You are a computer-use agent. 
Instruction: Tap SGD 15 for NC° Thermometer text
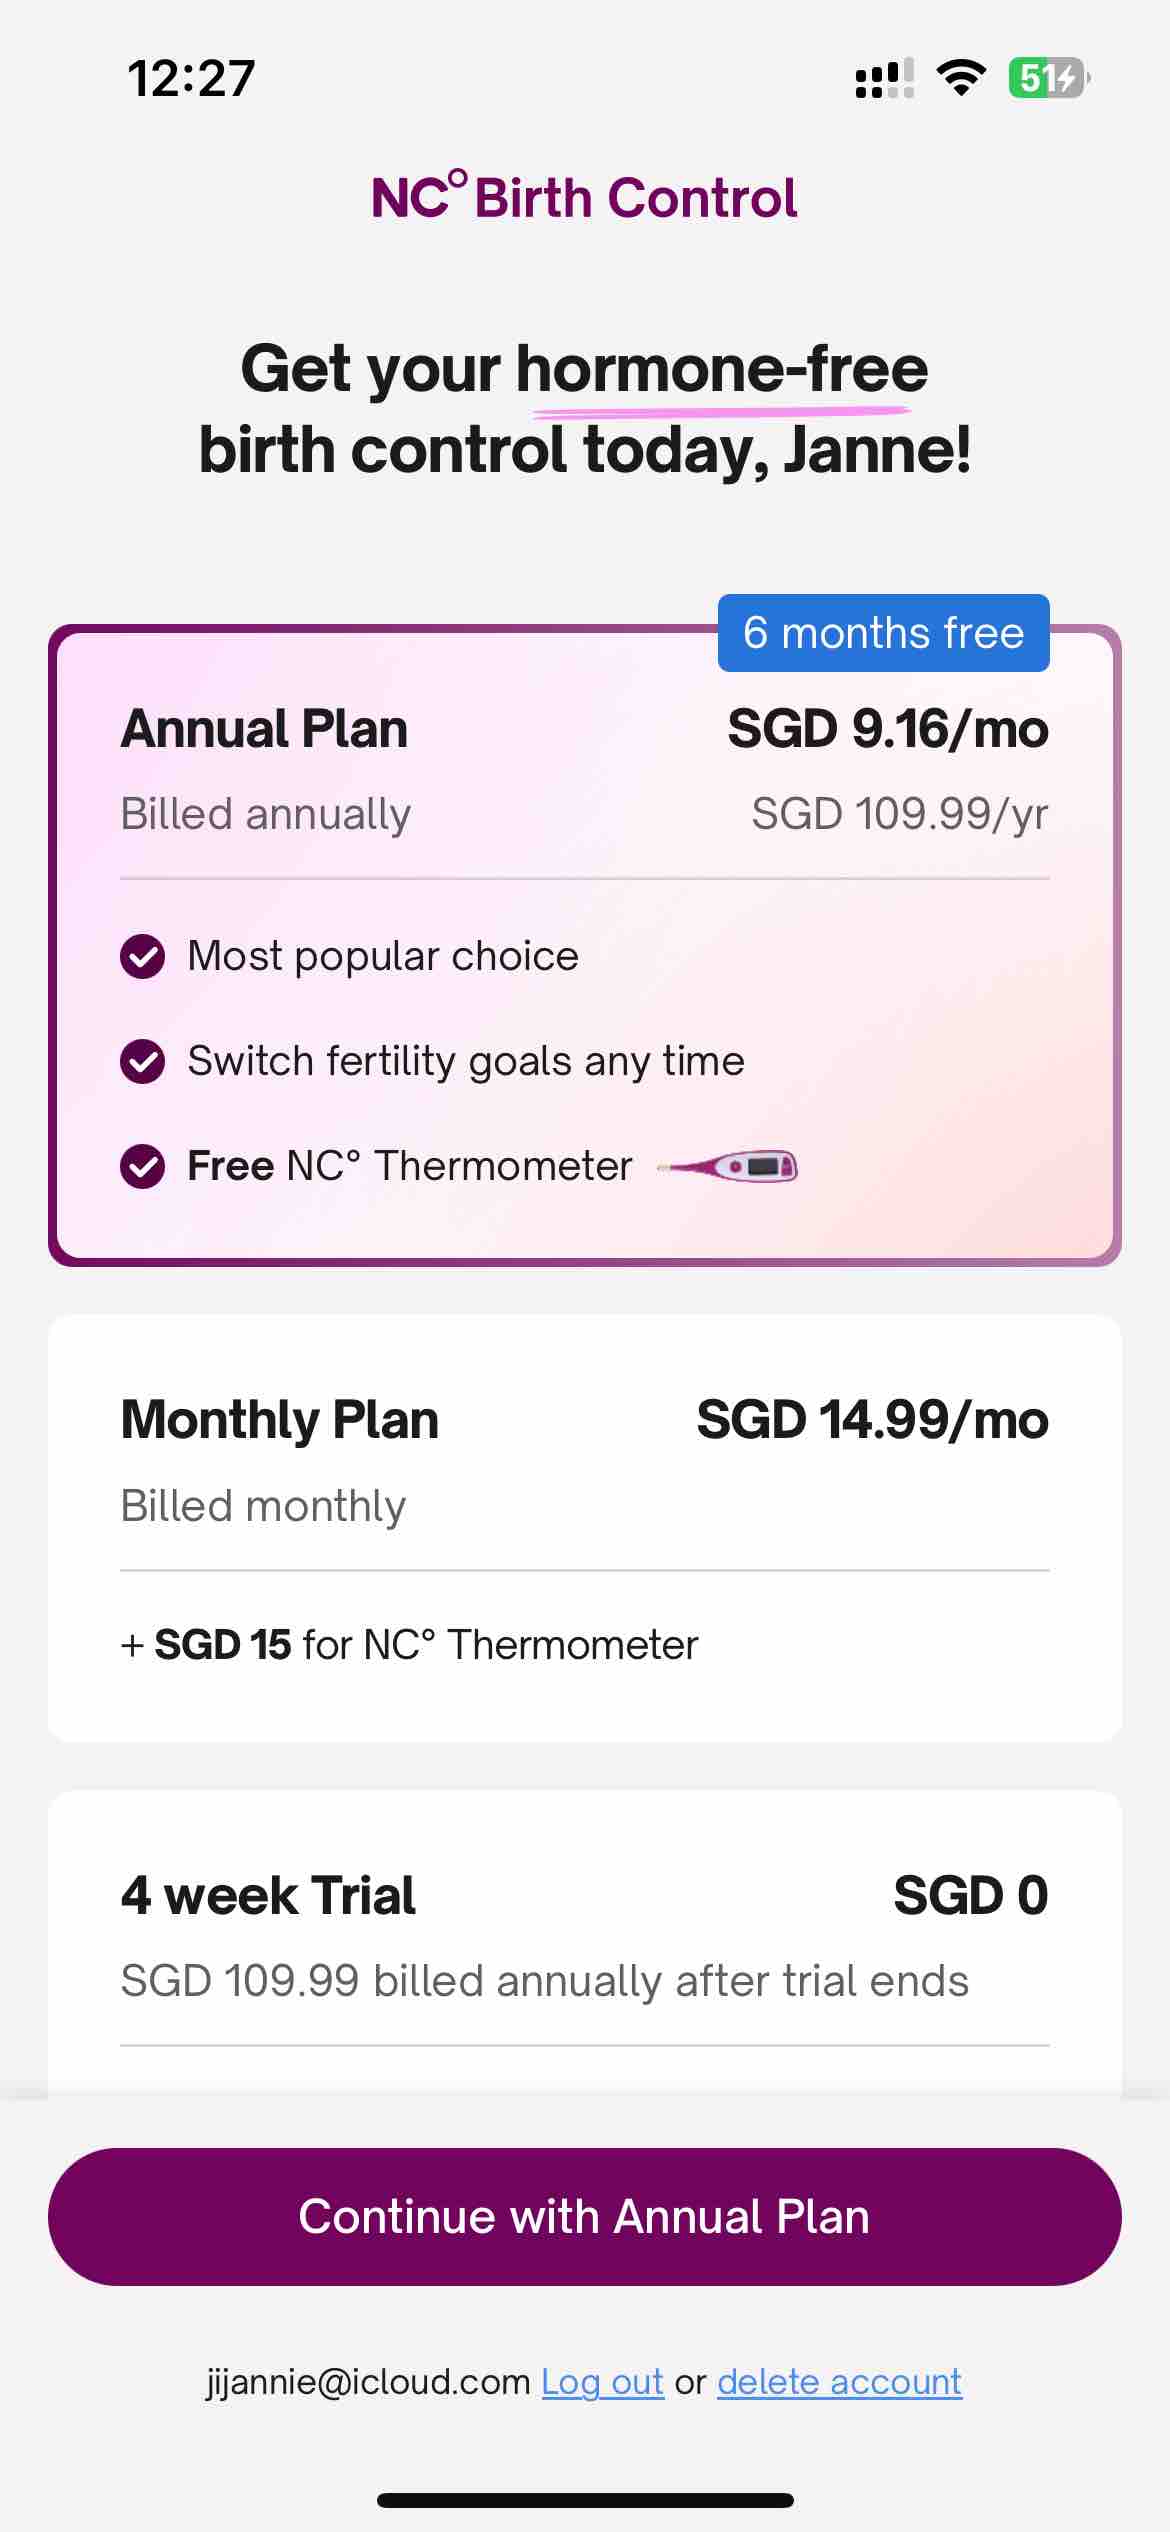(409, 1645)
